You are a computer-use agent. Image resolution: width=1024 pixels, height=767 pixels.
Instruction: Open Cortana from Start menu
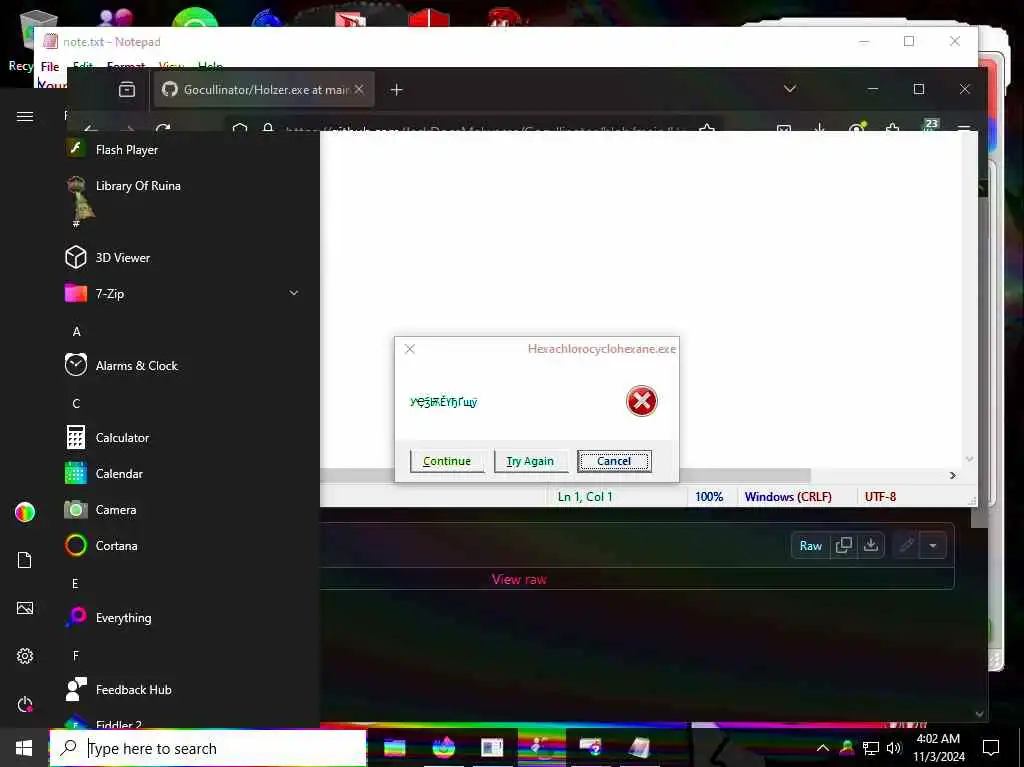click(116, 546)
